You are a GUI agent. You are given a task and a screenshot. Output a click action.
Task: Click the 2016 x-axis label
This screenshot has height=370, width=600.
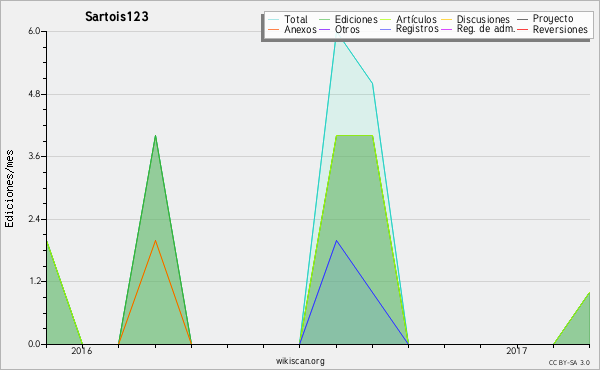coord(82,350)
